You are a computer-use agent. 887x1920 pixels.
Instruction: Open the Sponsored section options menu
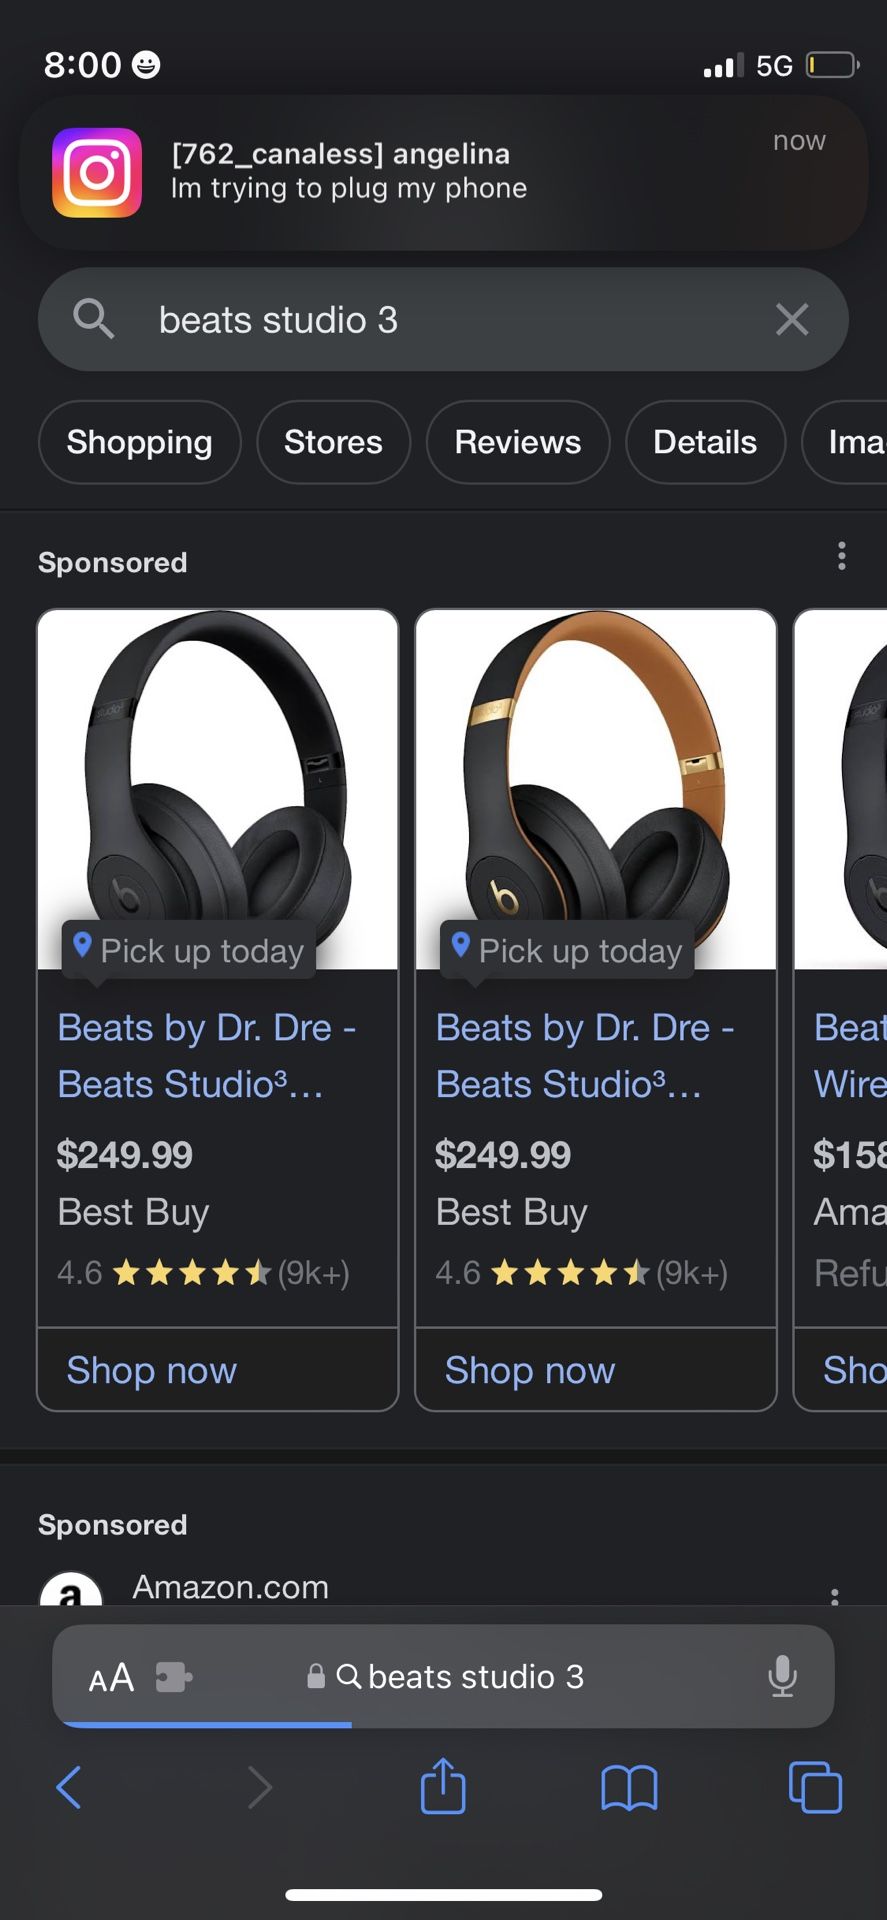841,557
